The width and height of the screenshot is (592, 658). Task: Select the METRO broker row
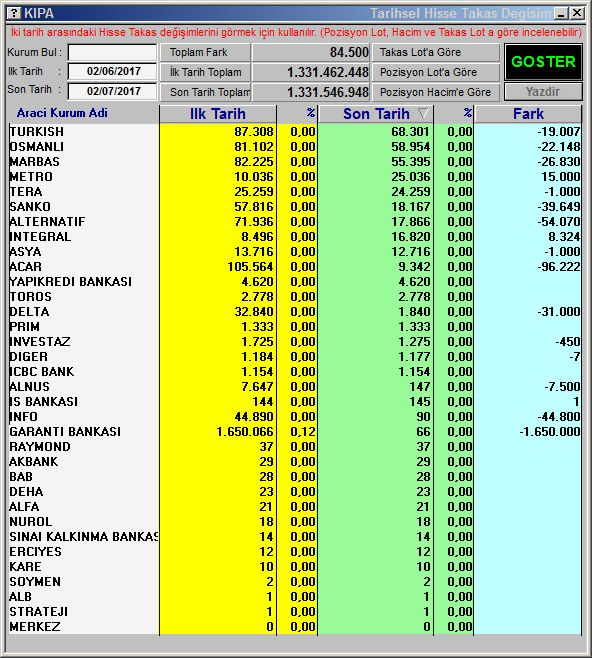tap(295, 177)
